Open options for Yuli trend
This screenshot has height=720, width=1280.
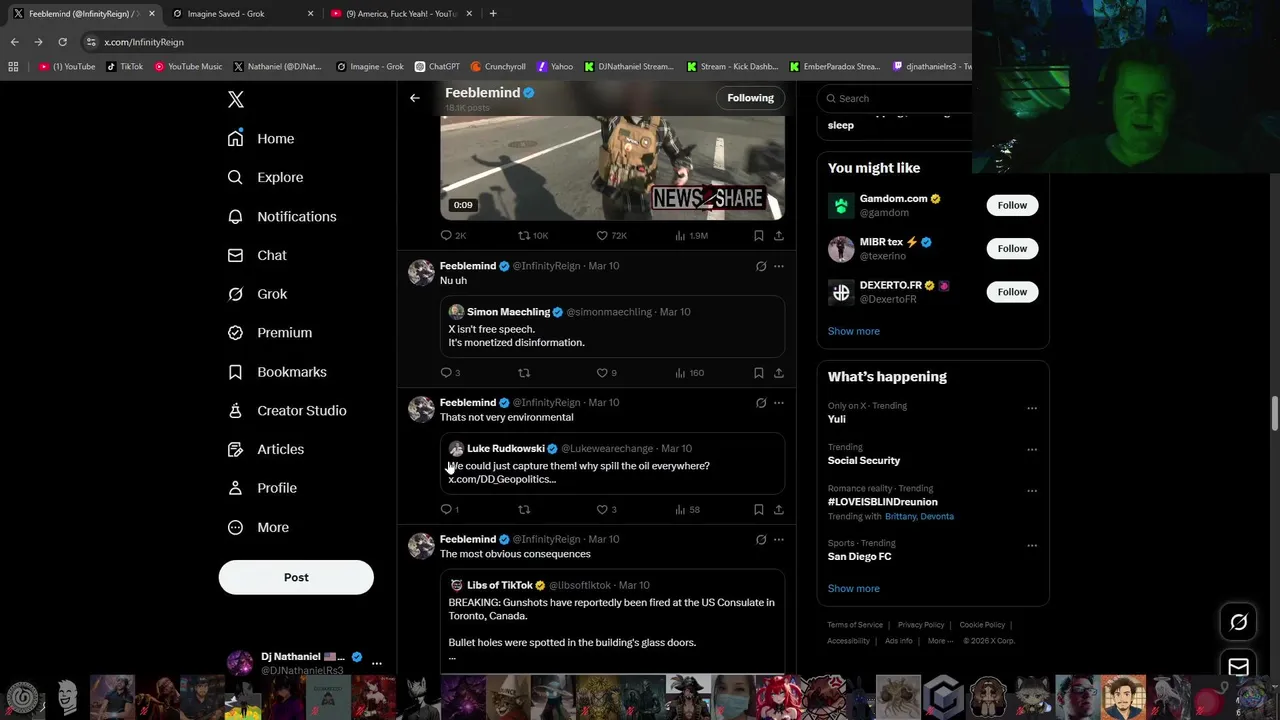click(x=1032, y=408)
